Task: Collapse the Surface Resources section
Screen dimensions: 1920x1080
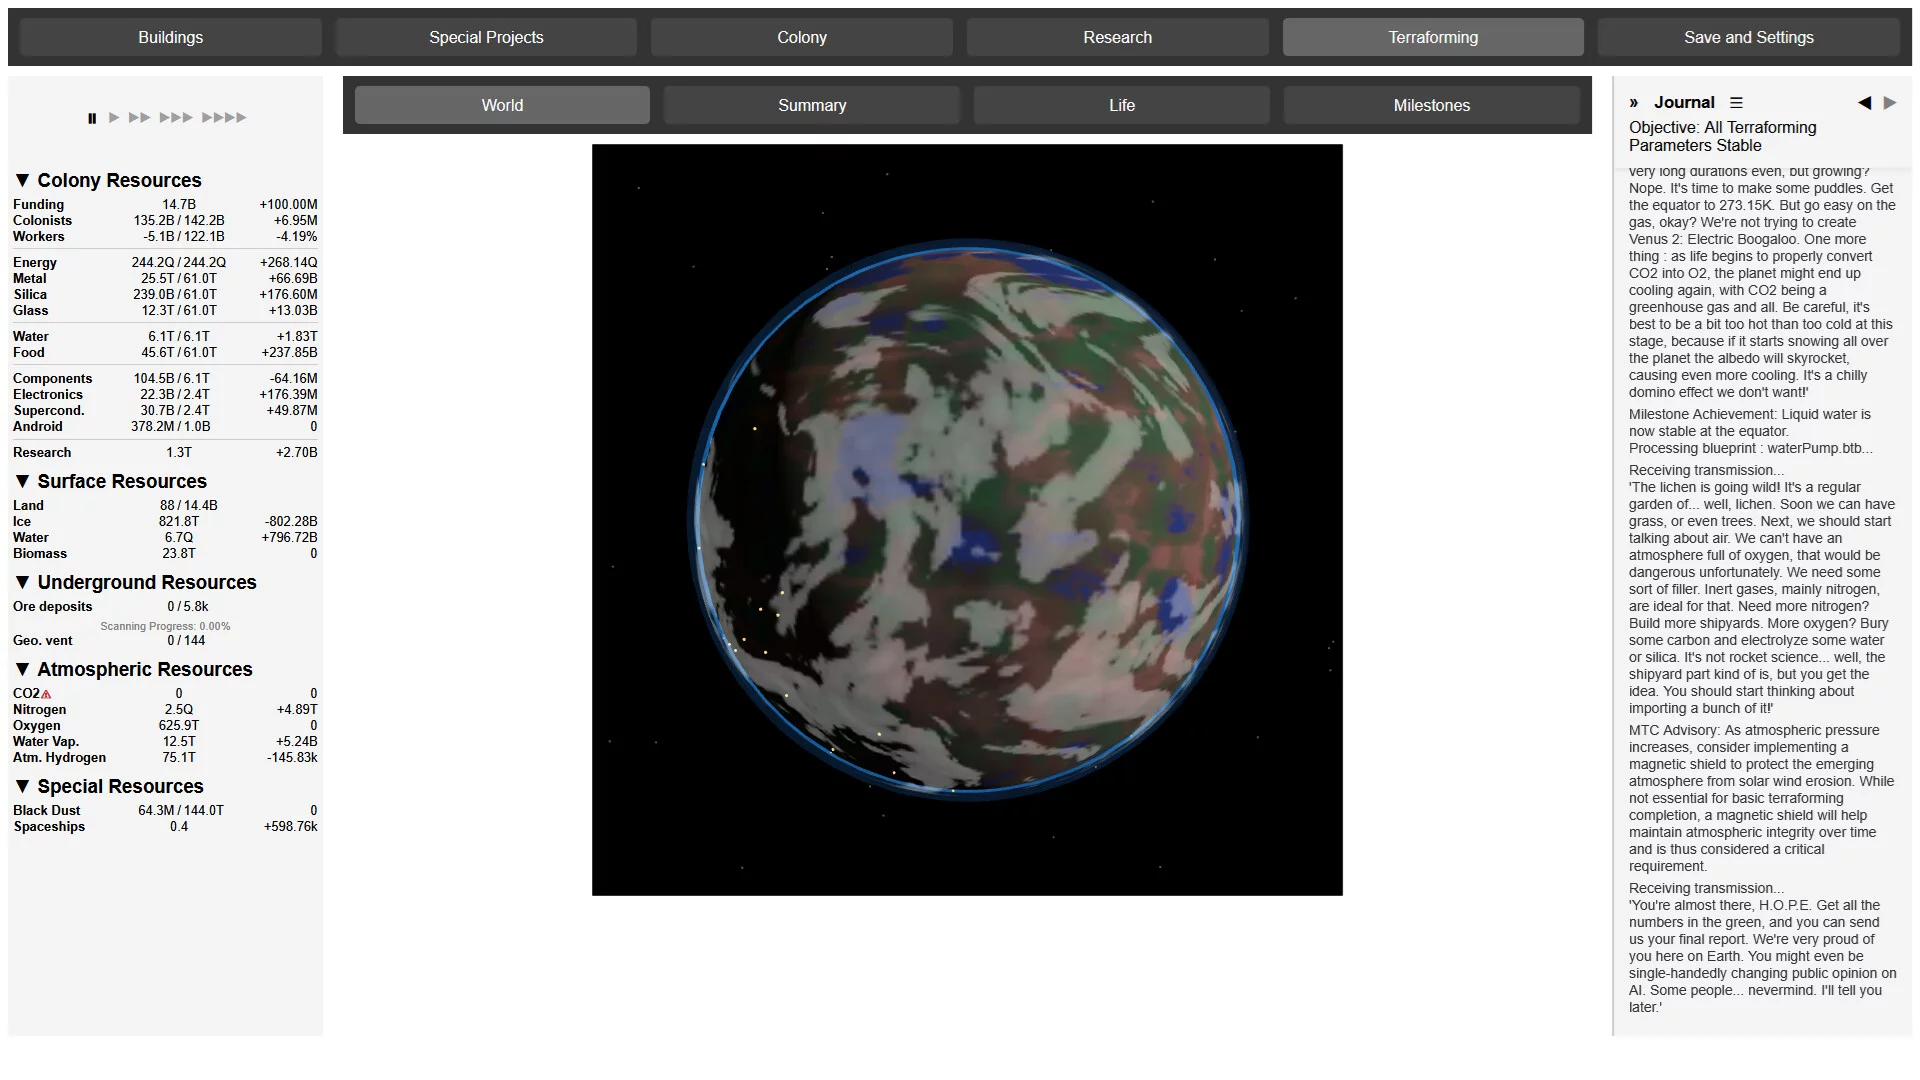Action: 22,481
